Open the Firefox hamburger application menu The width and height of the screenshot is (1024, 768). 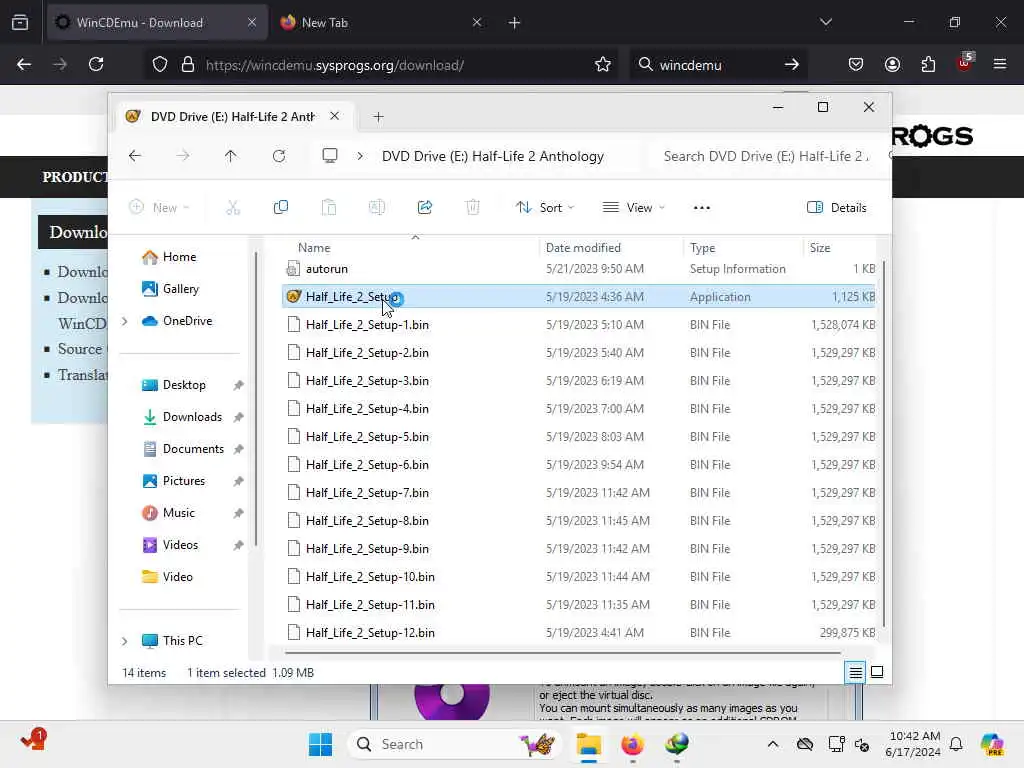[1000, 64]
